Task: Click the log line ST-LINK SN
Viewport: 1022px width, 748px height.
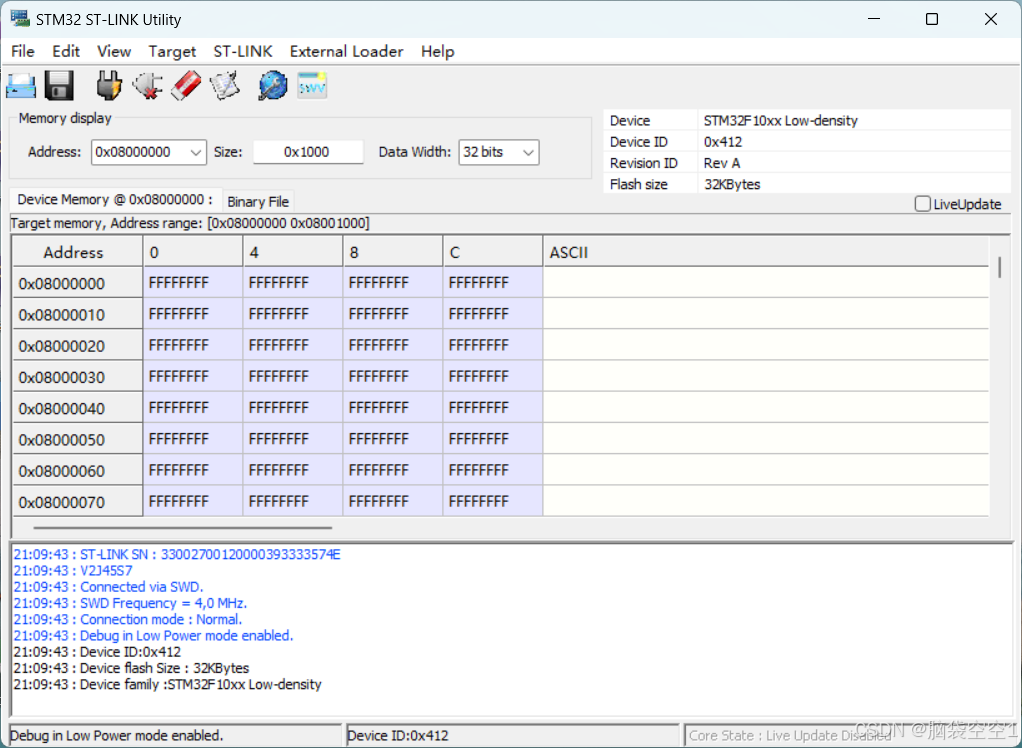Action: tap(177, 554)
